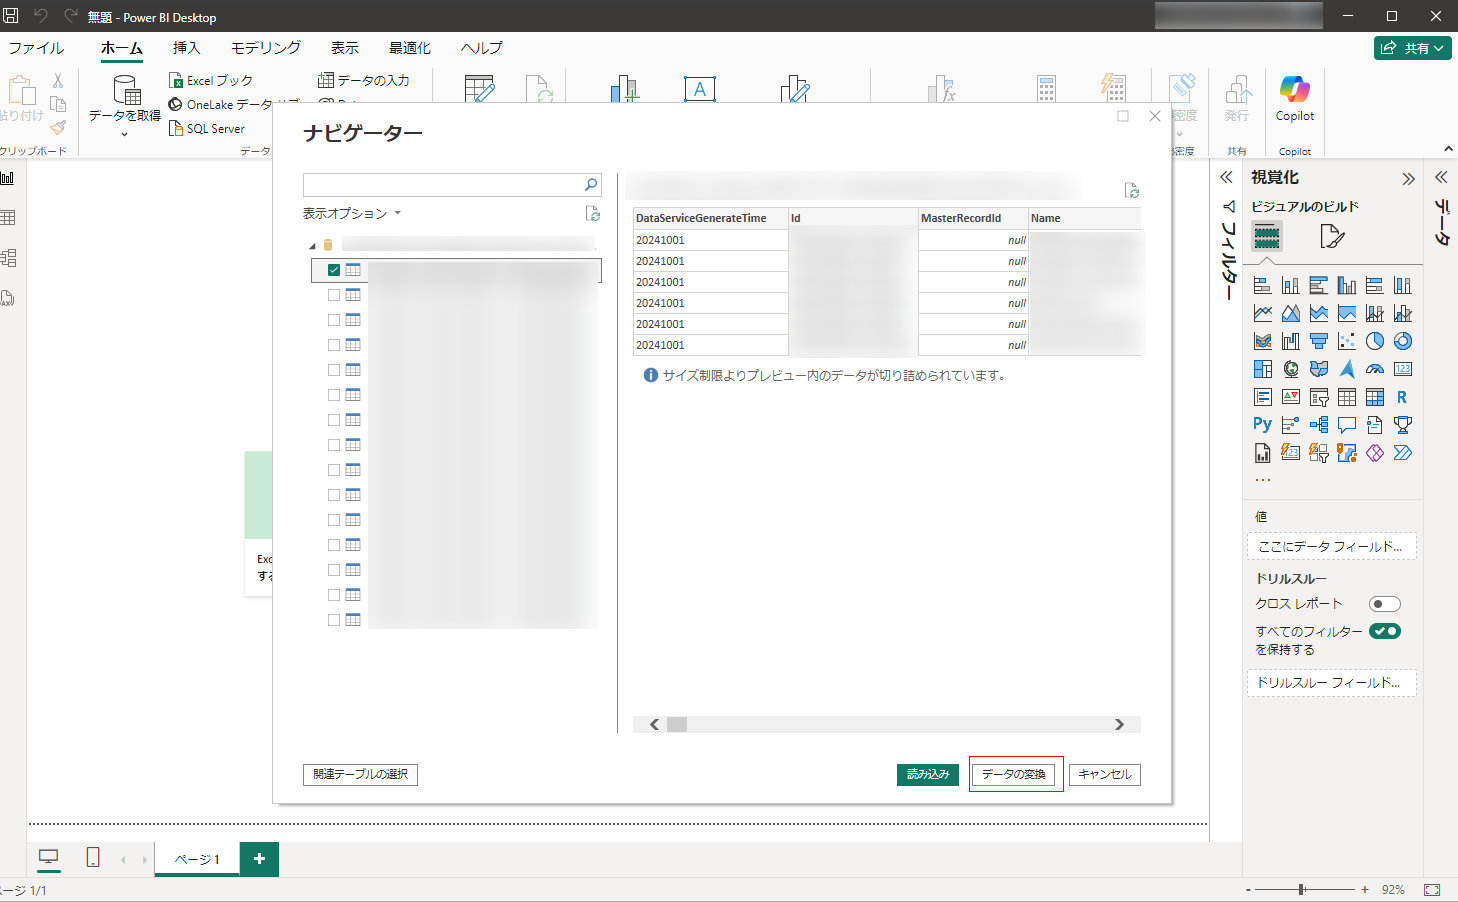Click the 読み込み button
Viewport: 1458px width, 902px height.
tap(927, 774)
